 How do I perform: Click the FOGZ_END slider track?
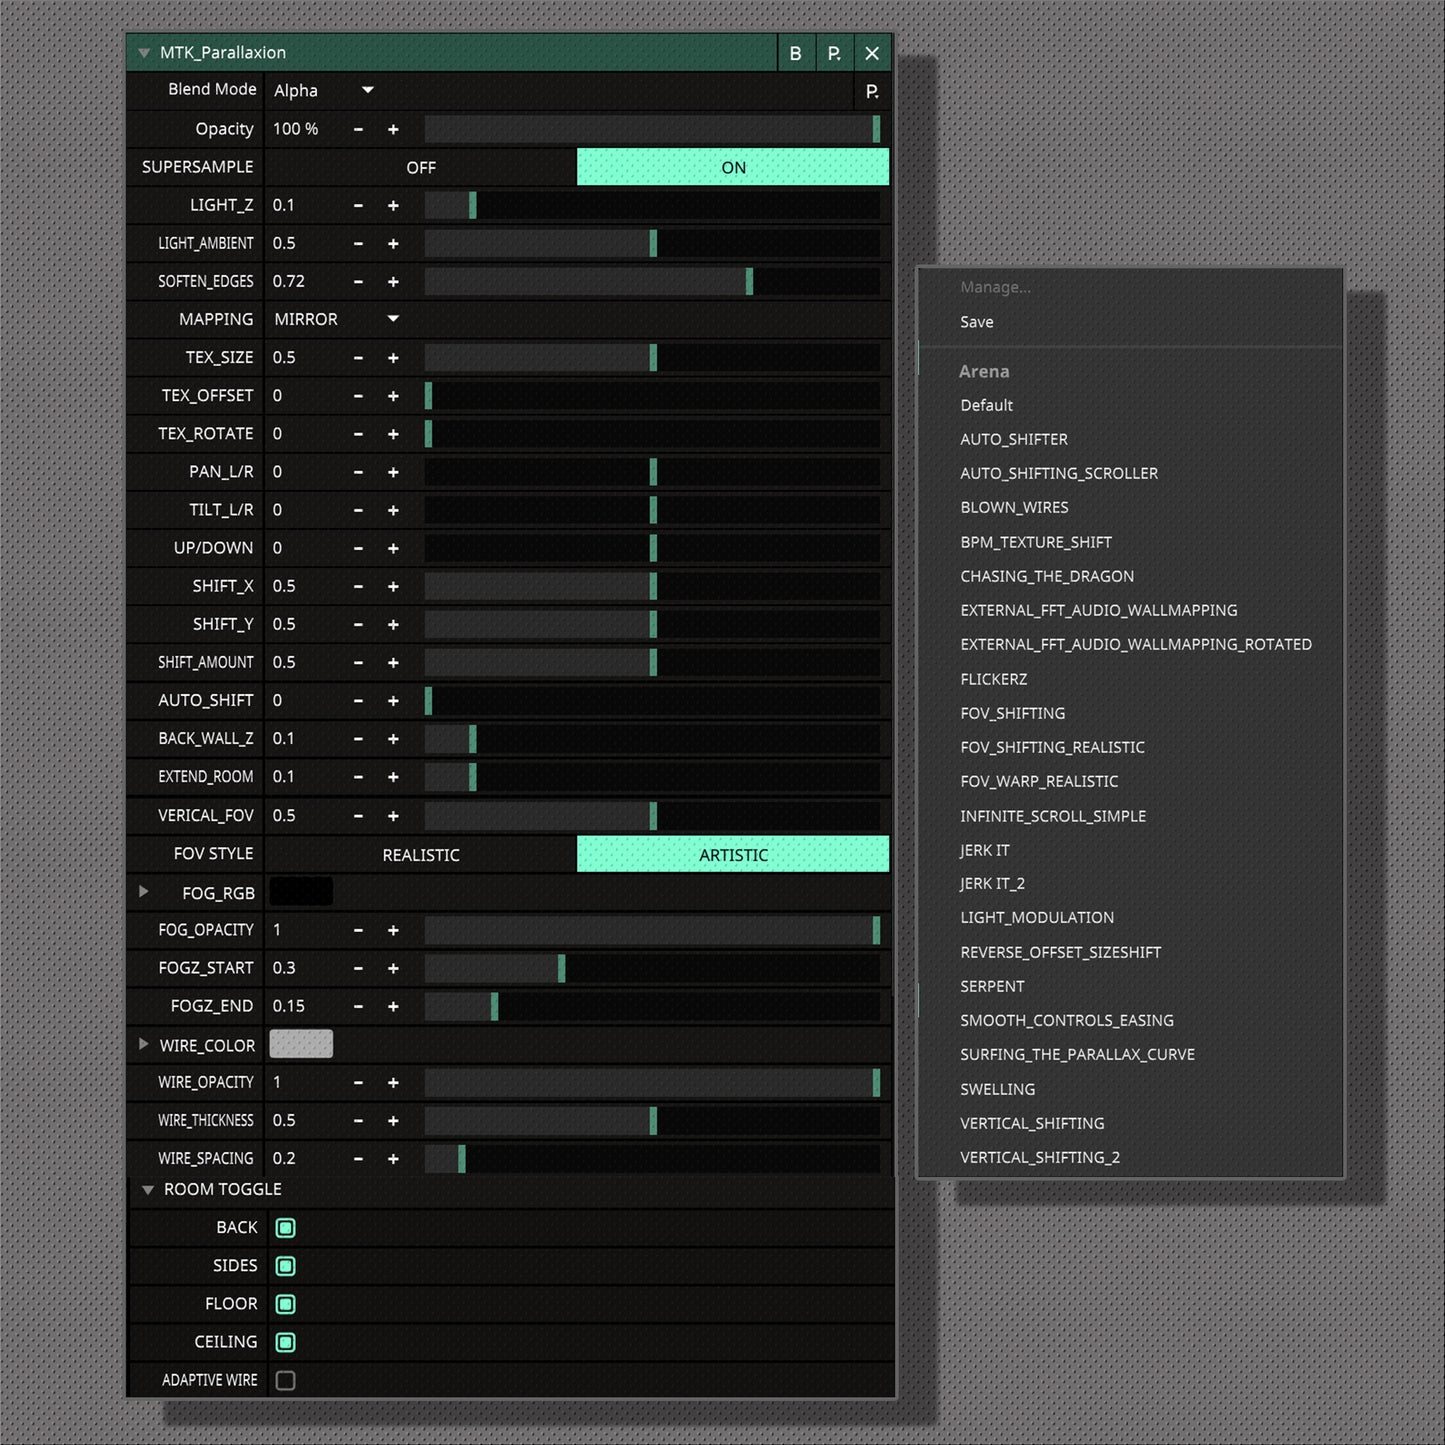tap(652, 1006)
